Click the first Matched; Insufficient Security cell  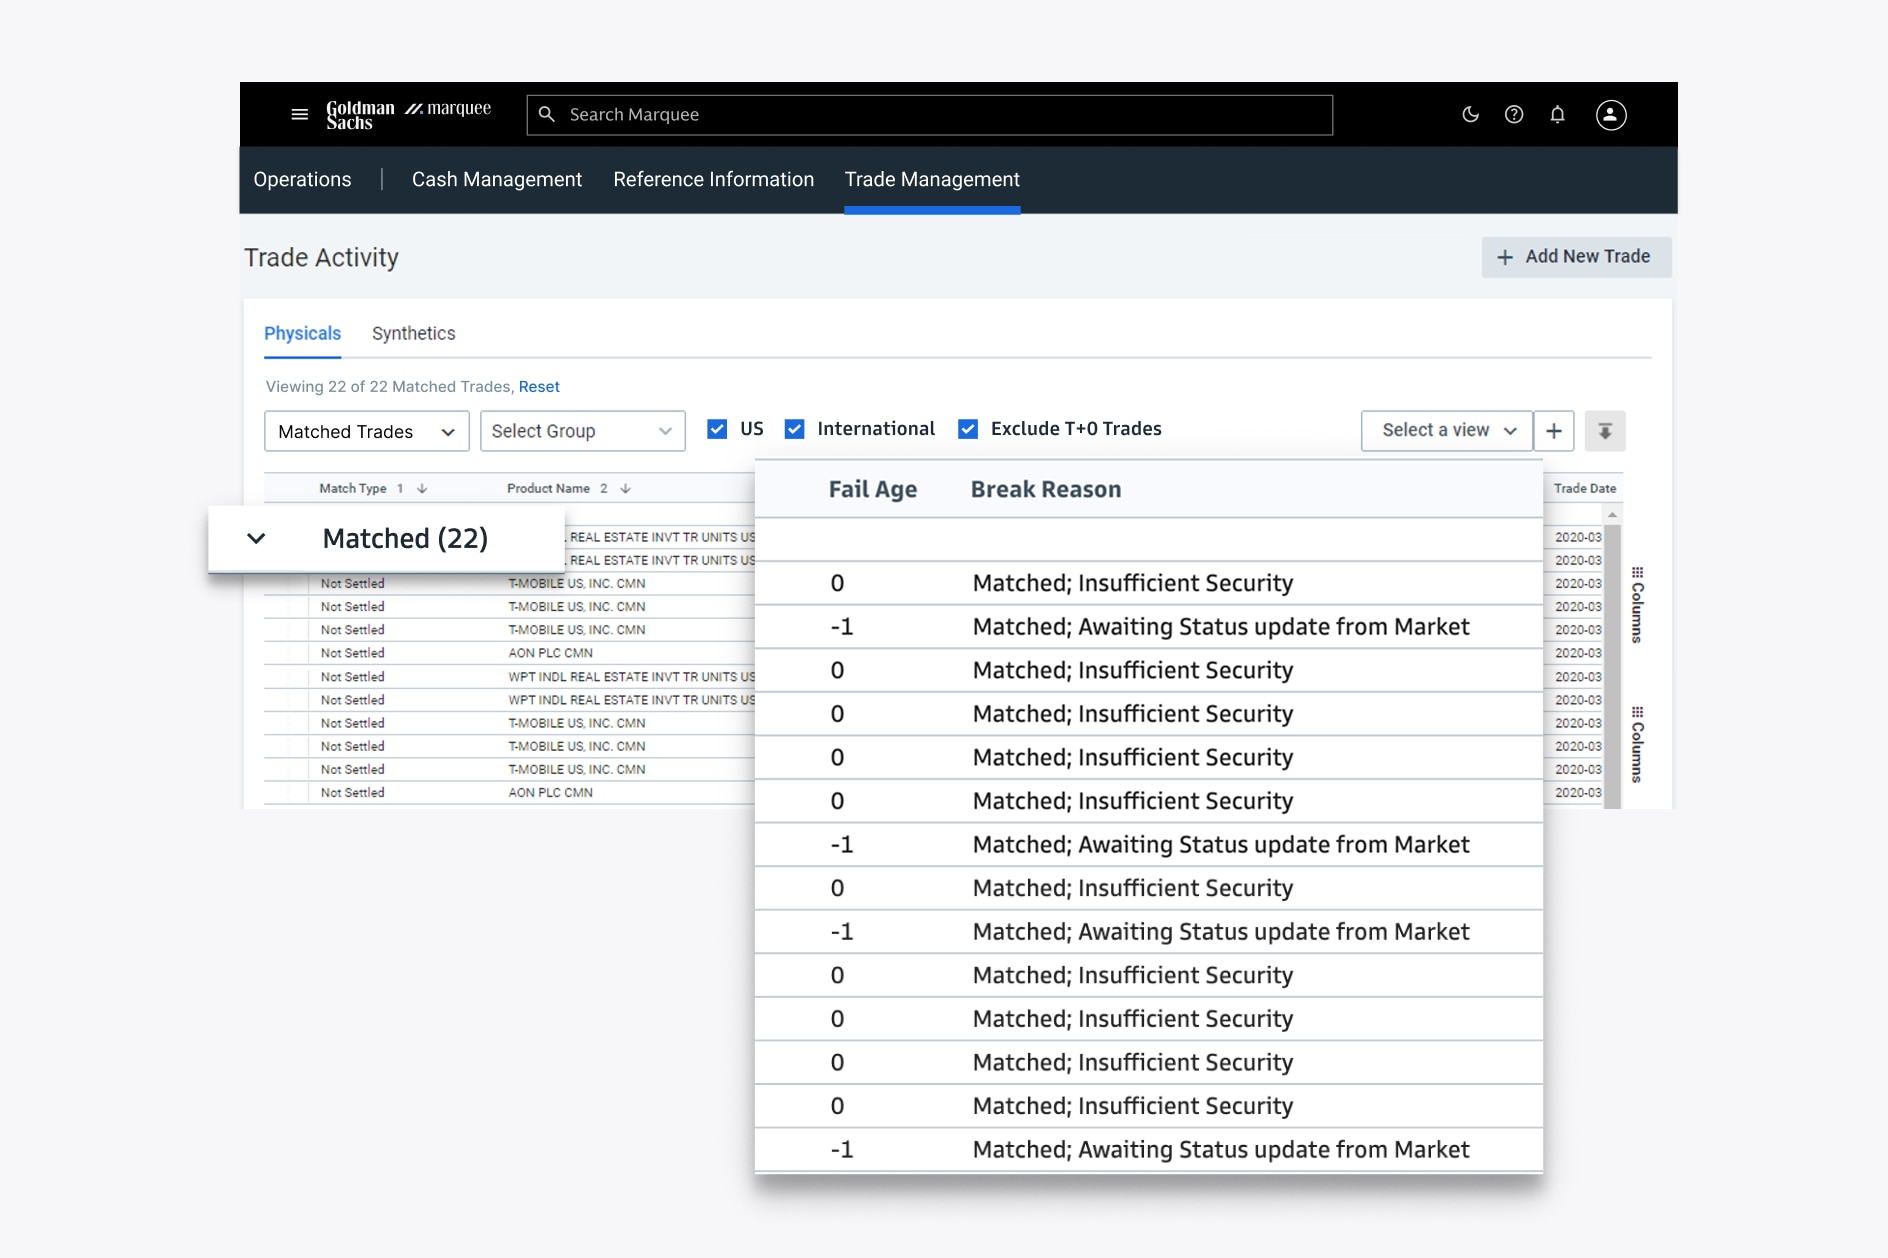coord(1133,583)
